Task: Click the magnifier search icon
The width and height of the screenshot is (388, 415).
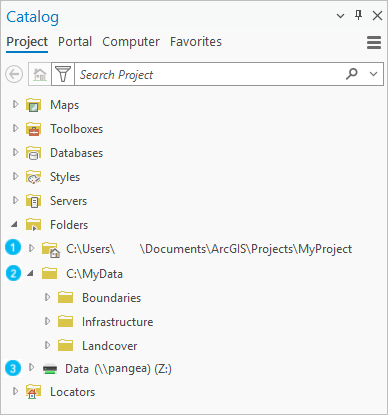Action: pos(352,74)
